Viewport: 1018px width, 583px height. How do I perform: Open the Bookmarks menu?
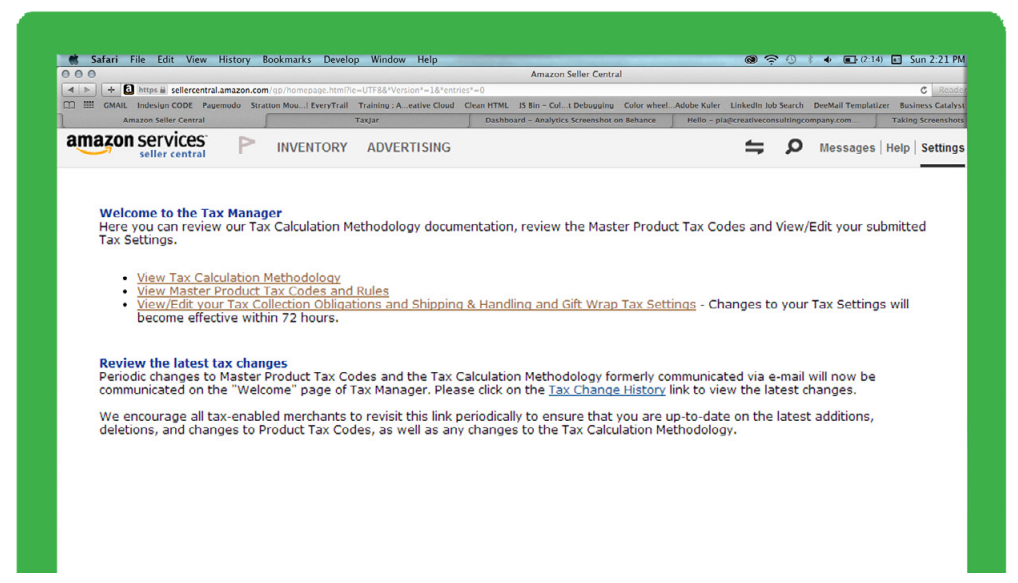[x=286, y=59]
